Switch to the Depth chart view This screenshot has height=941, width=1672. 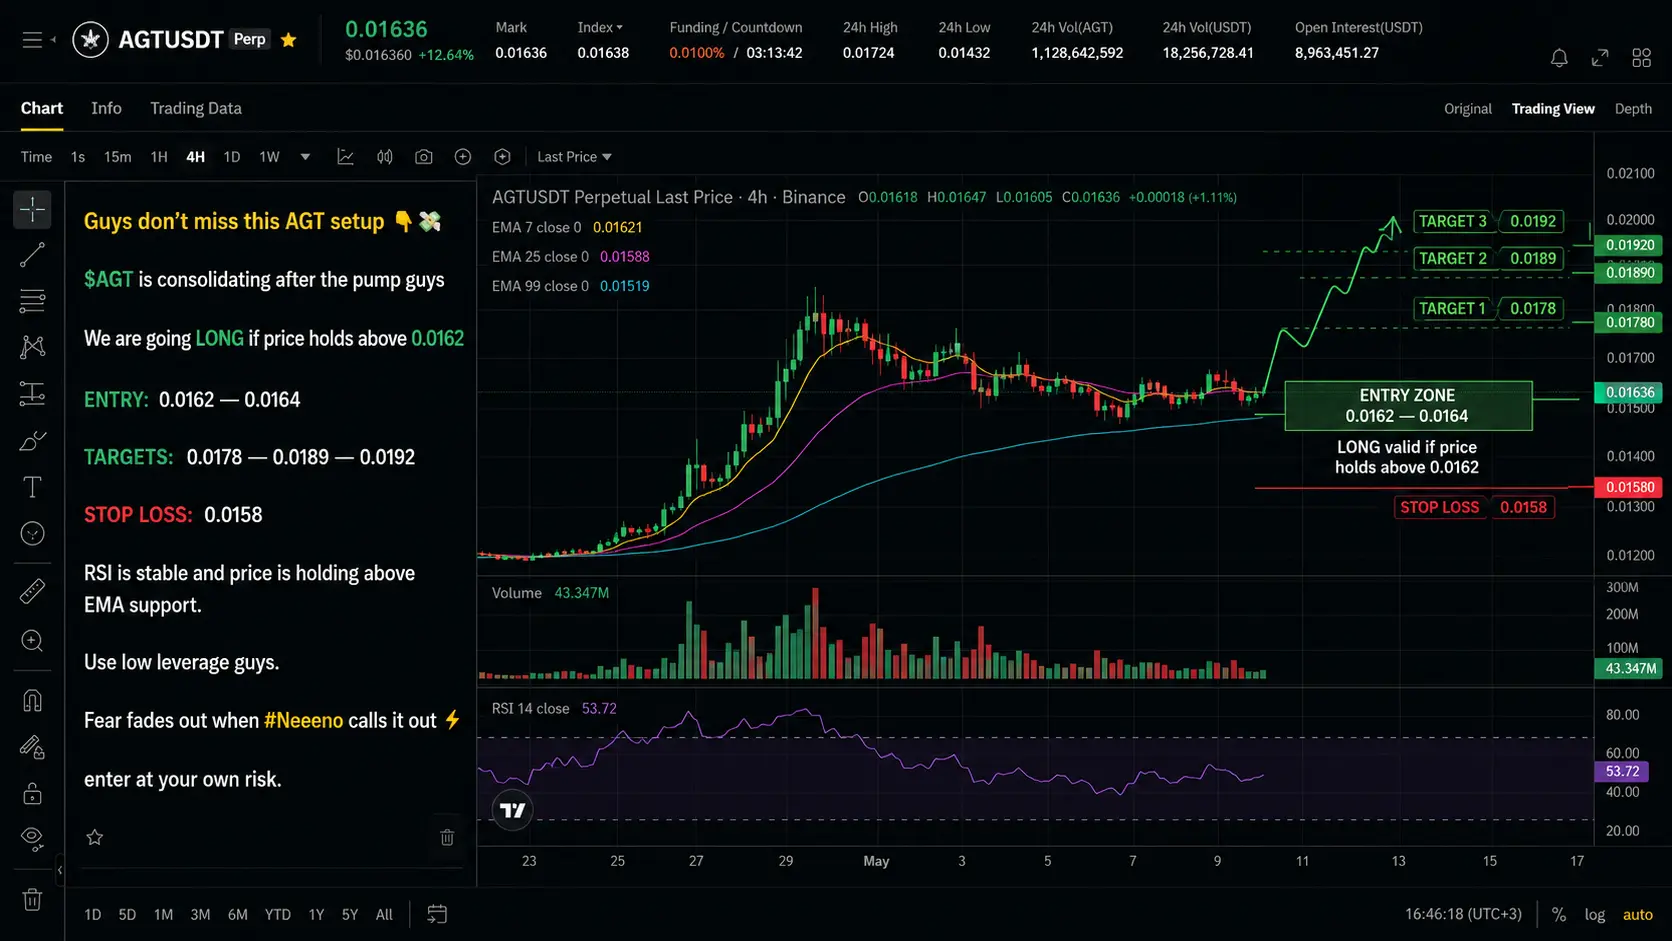click(x=1633, y=109)
